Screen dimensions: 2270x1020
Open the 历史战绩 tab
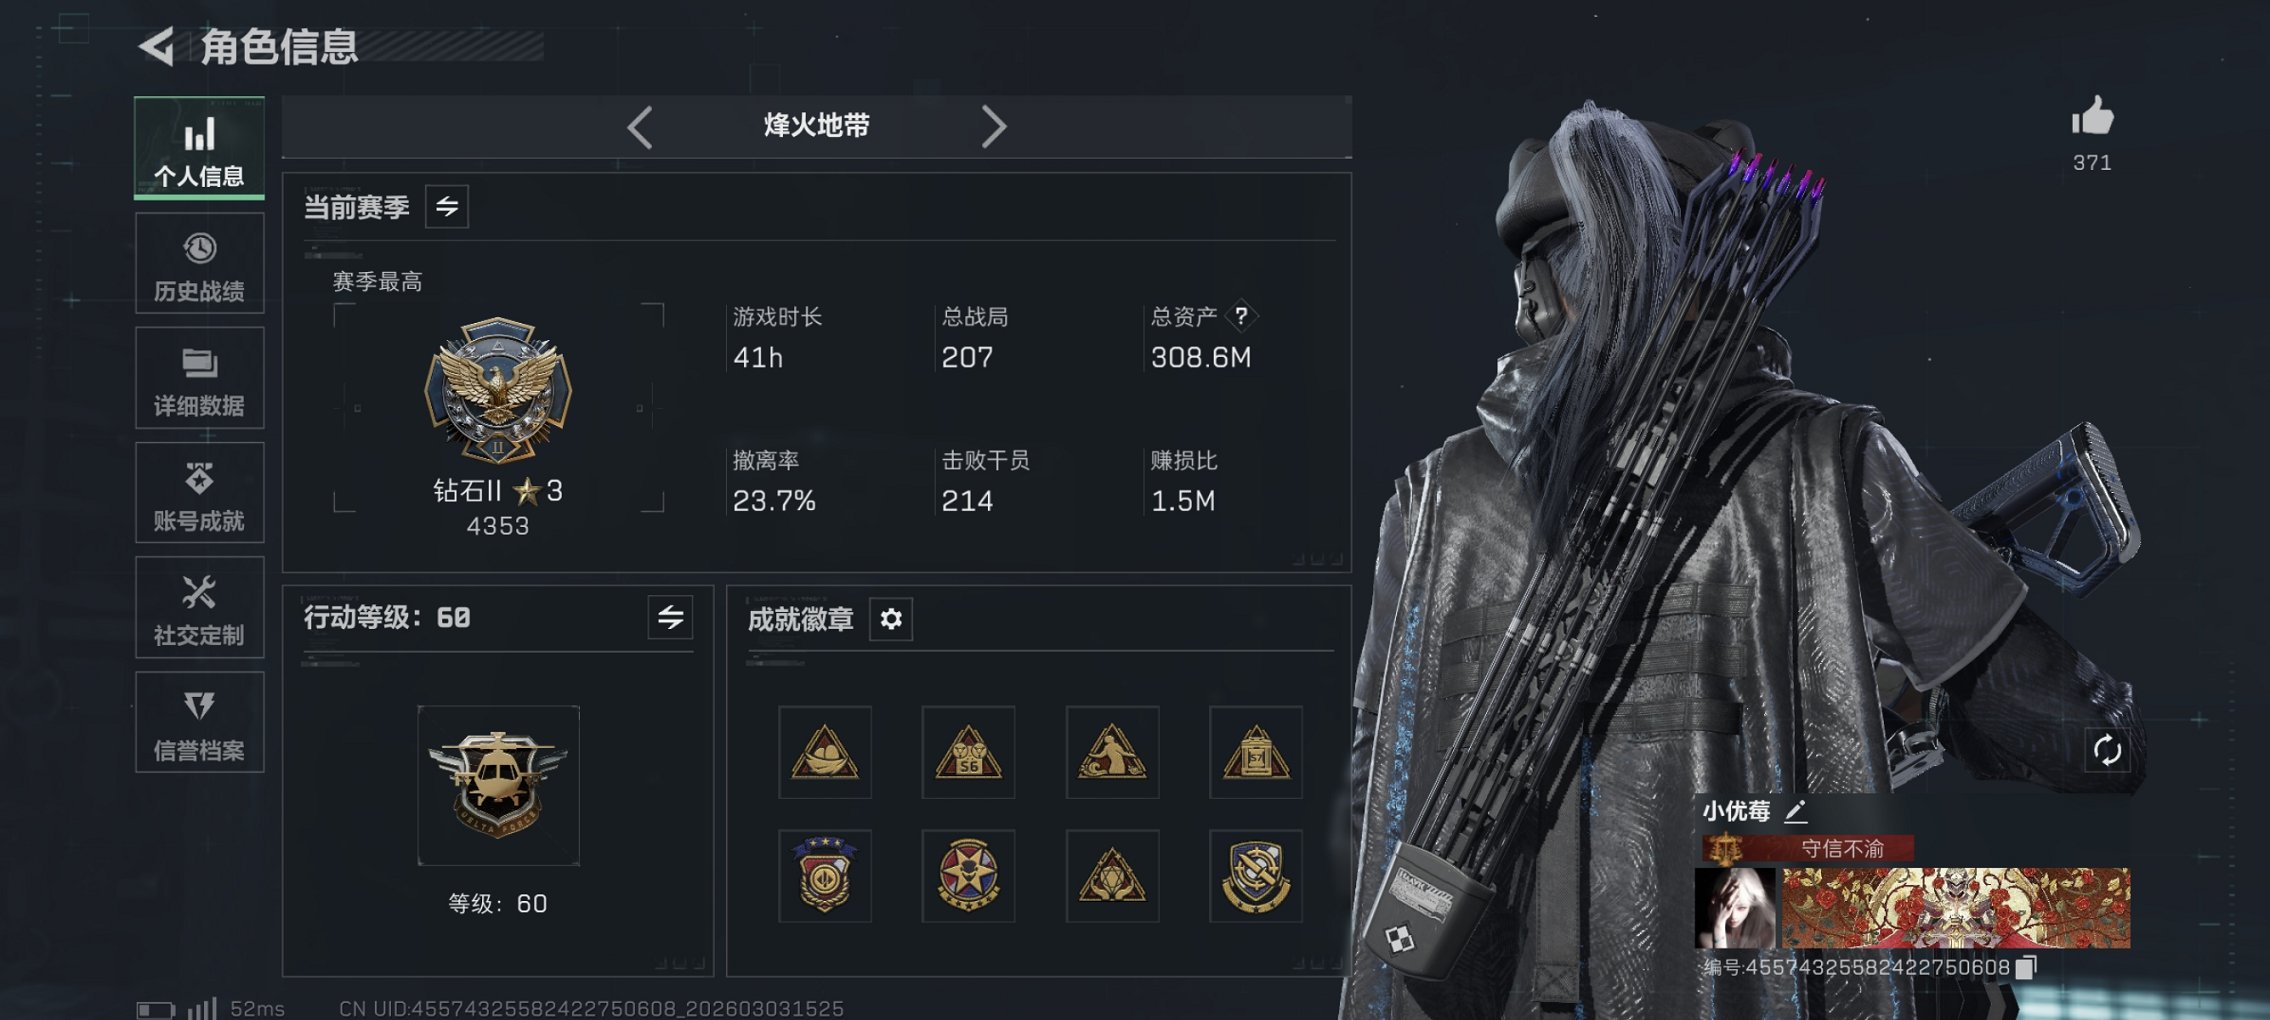coord(199,263)
